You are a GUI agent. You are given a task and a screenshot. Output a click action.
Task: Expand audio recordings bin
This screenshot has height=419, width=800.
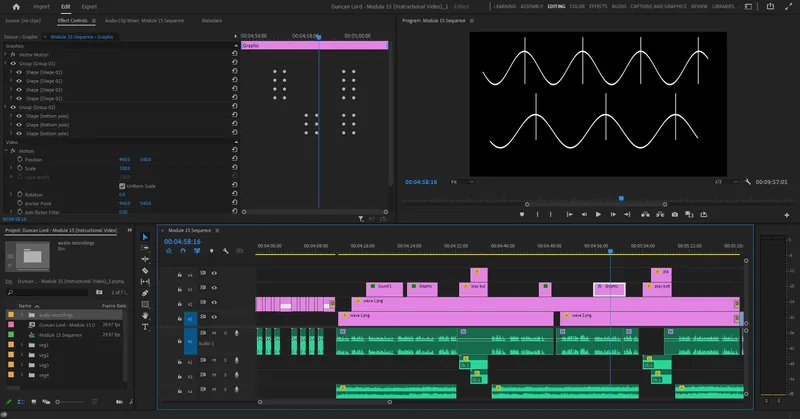pyautogui.click(x=22, y=315)
